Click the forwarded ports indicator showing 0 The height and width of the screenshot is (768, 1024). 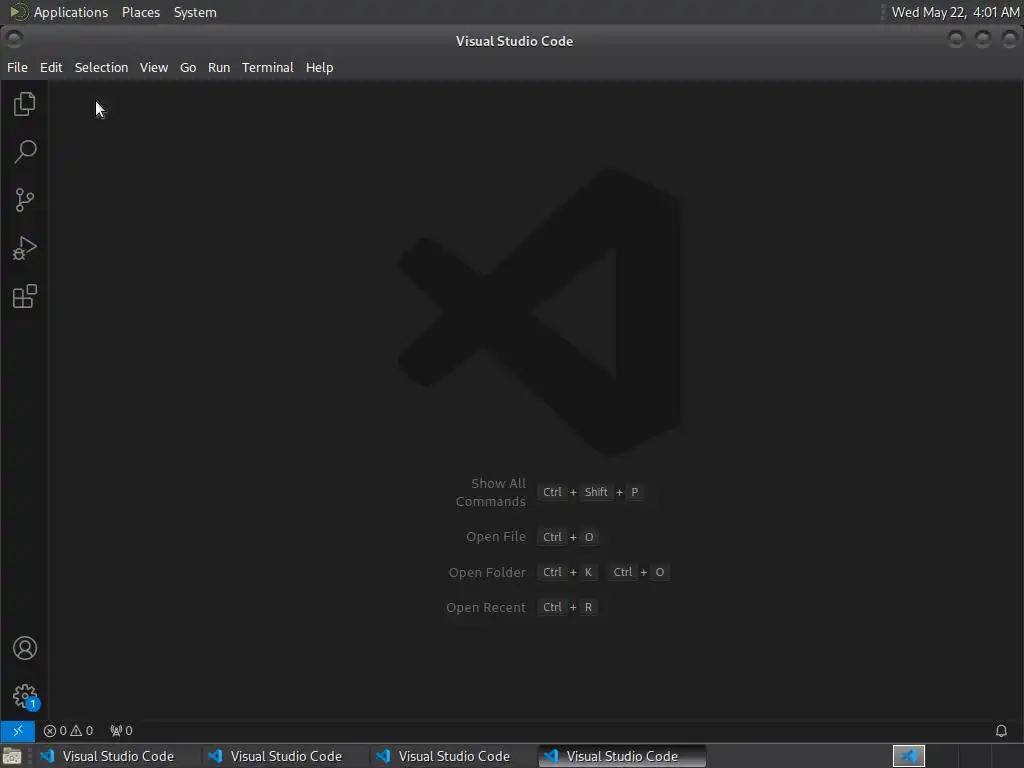121,731
